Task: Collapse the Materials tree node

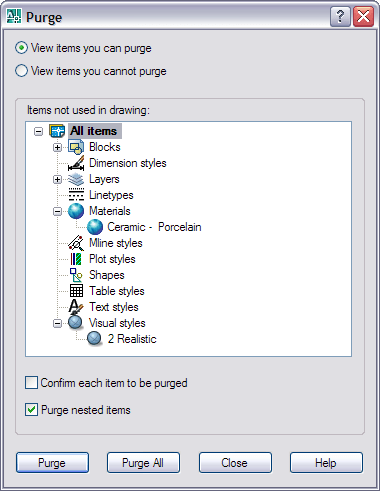Action: pos(57,211)
